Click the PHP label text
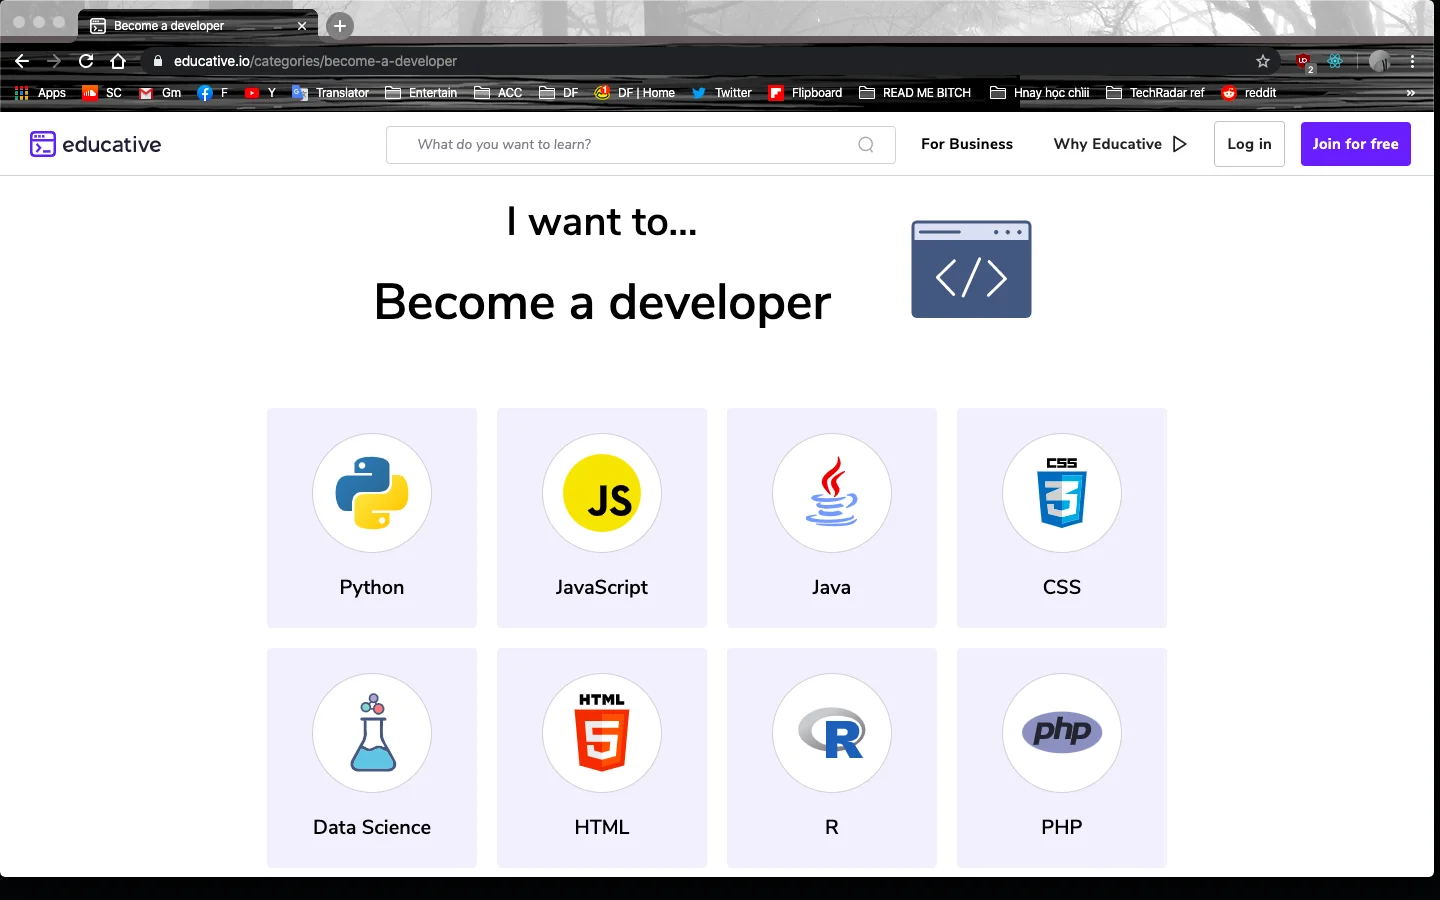1440x900 pixels. 1062,827
